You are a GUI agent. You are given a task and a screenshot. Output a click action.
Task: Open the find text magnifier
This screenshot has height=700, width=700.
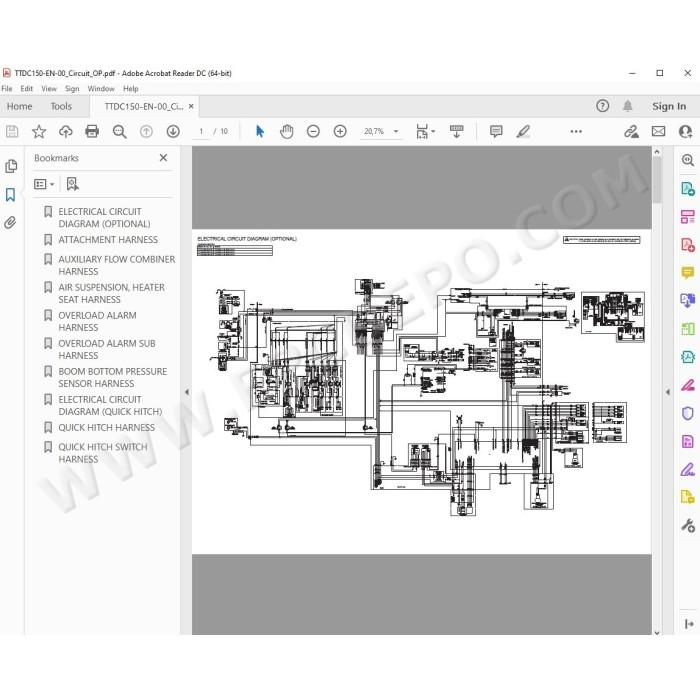(x=119, y=131)
